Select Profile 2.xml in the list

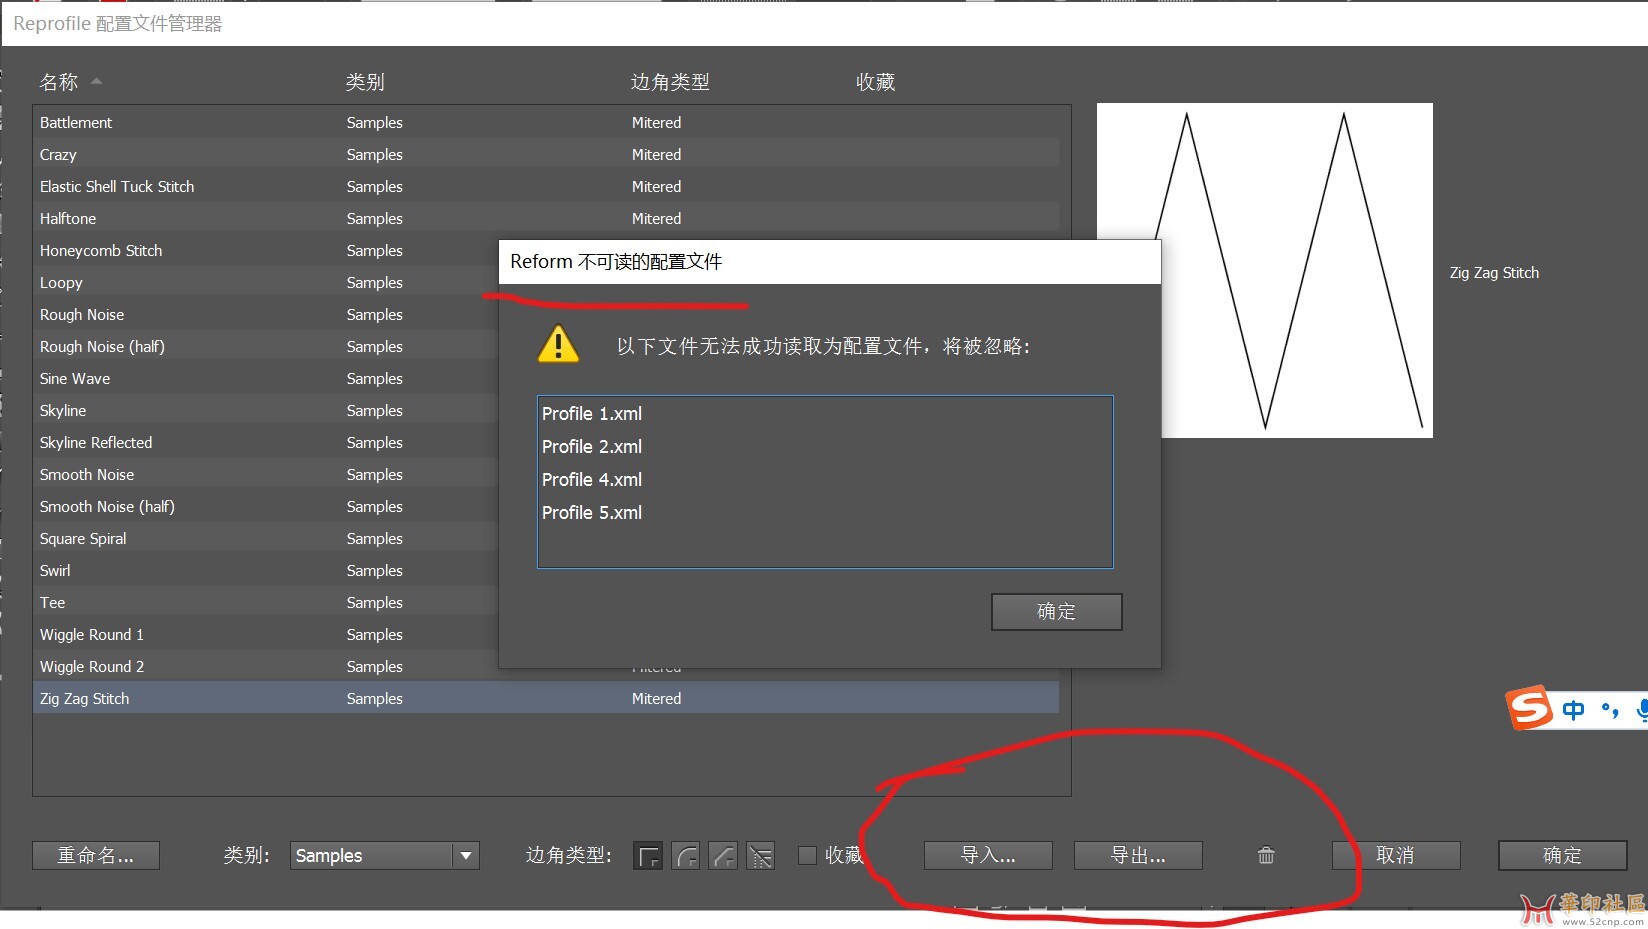click(825, 447)
